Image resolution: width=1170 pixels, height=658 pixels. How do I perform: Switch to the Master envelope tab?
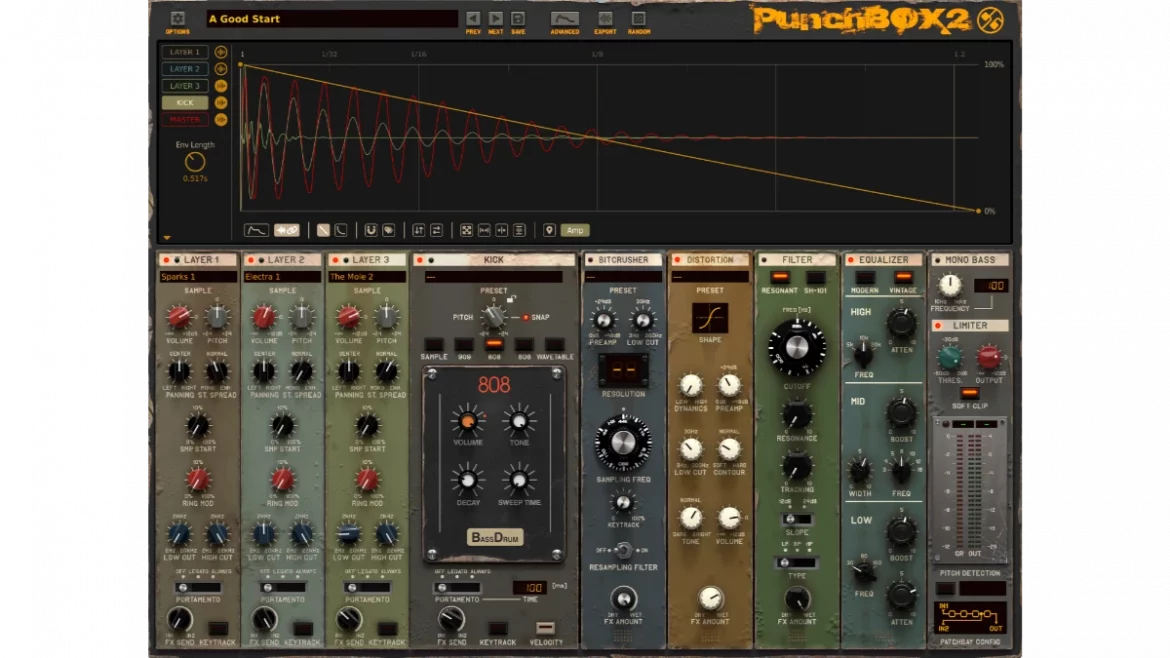[185, 119]
